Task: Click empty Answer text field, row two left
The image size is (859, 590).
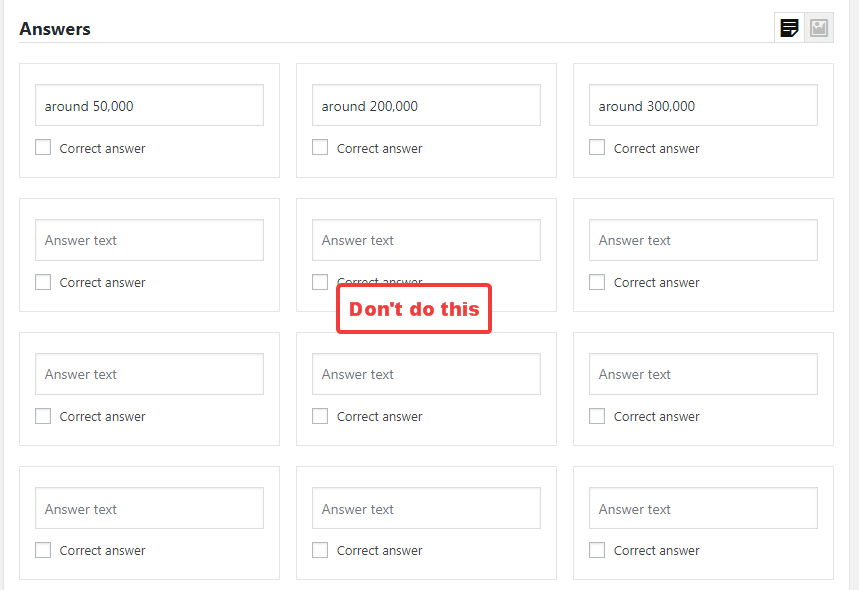Action: (x=149, y=240)
